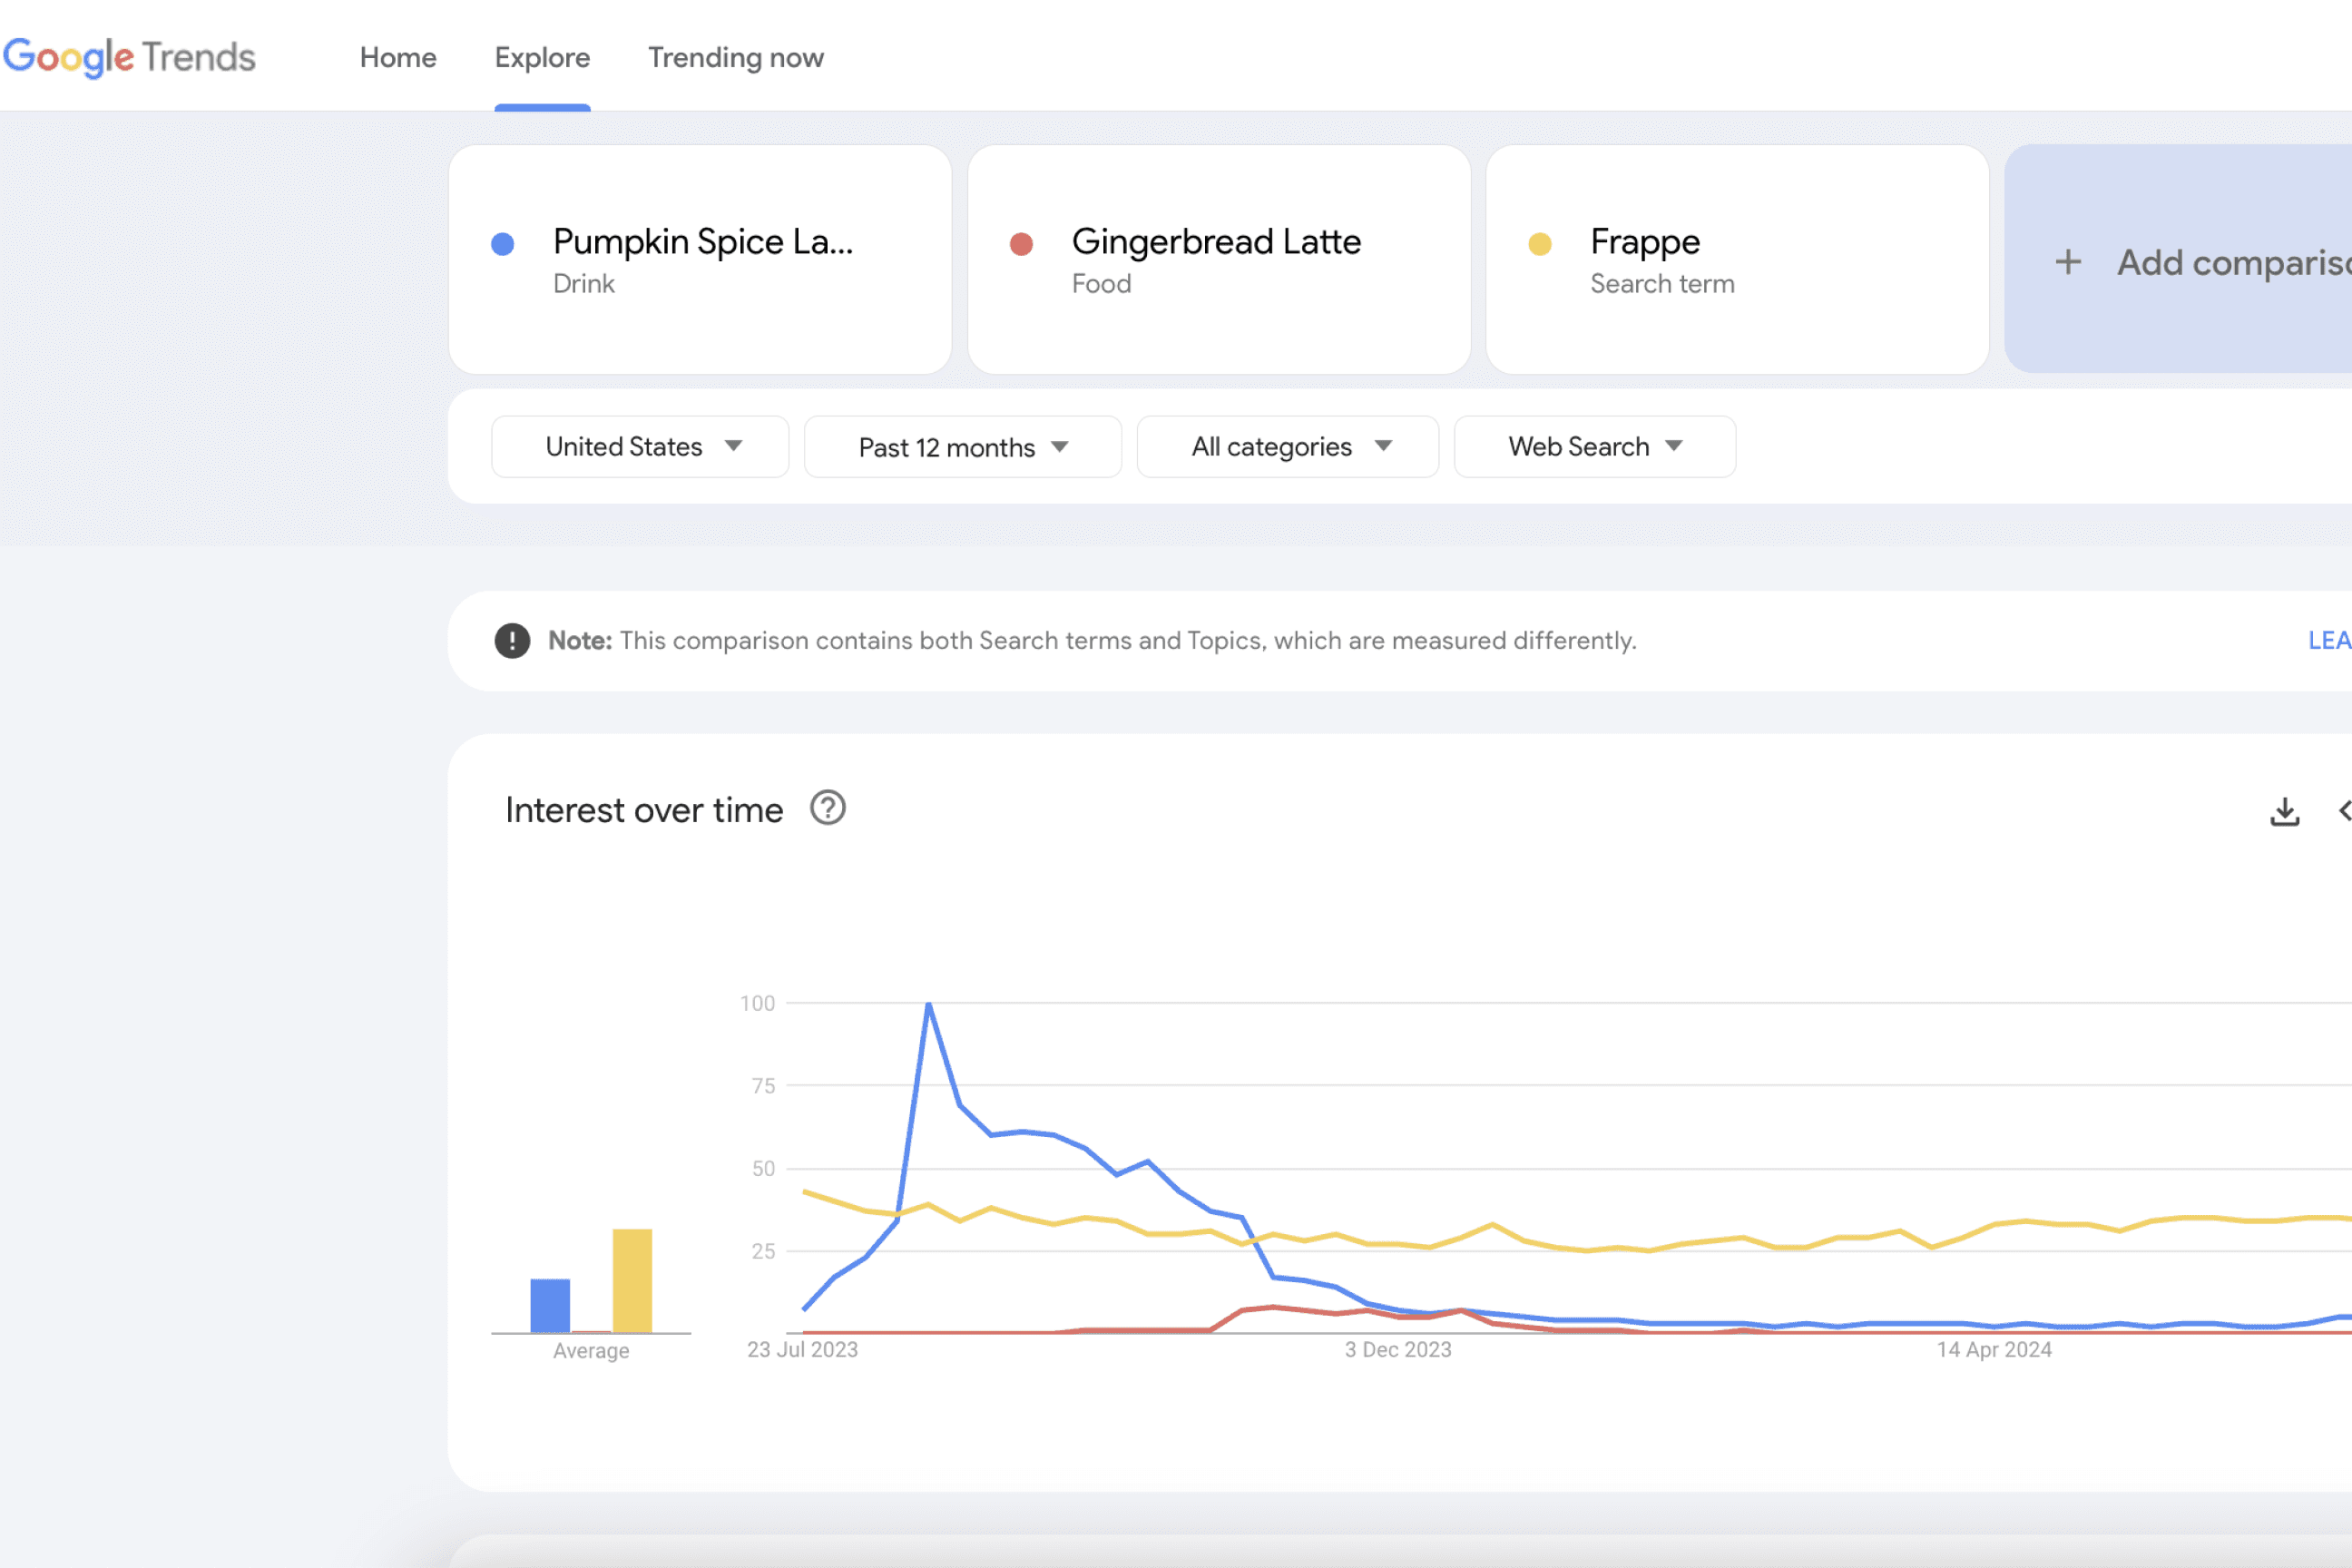Click the Add comparison plus button

click(x=2067, y=259)
